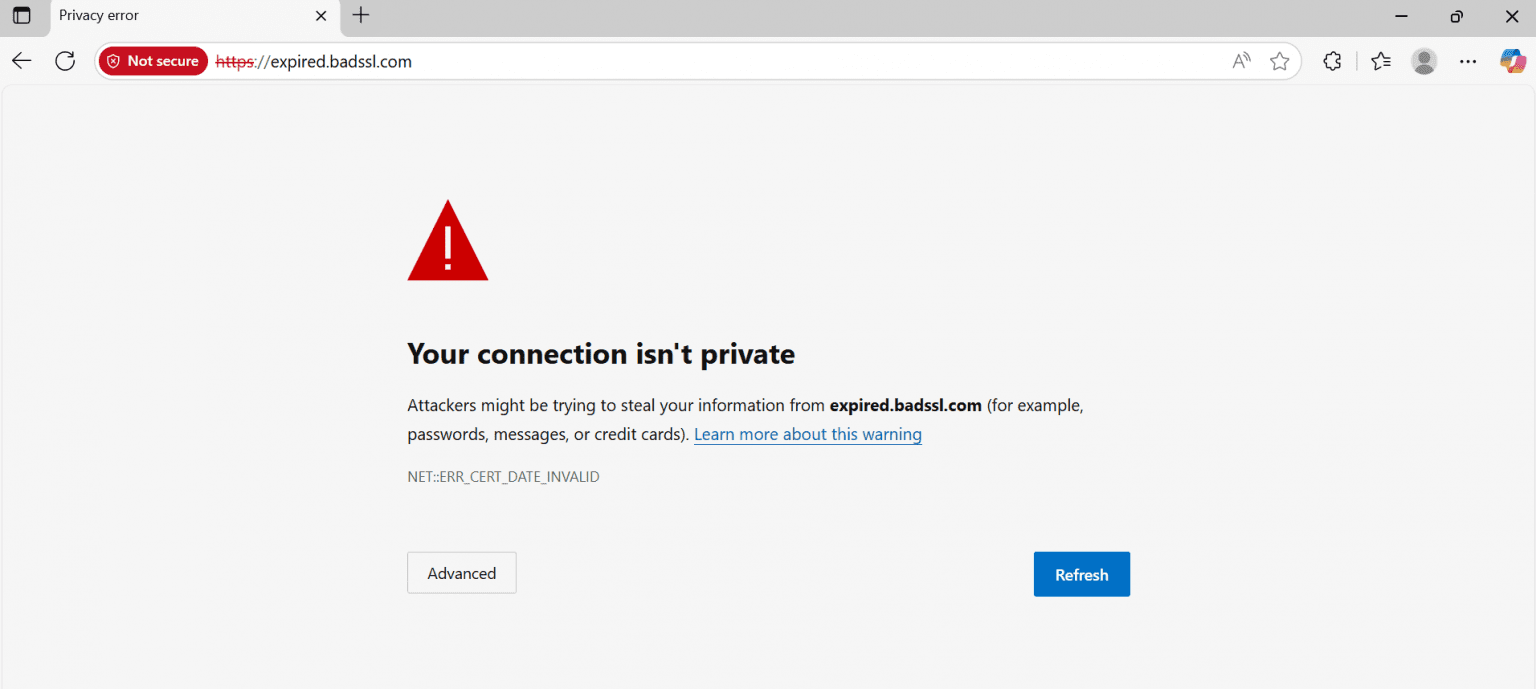This screenshot has height=689, width=1536.
Task: Reload the page with the refresh icon
Action: coord(64,60)
